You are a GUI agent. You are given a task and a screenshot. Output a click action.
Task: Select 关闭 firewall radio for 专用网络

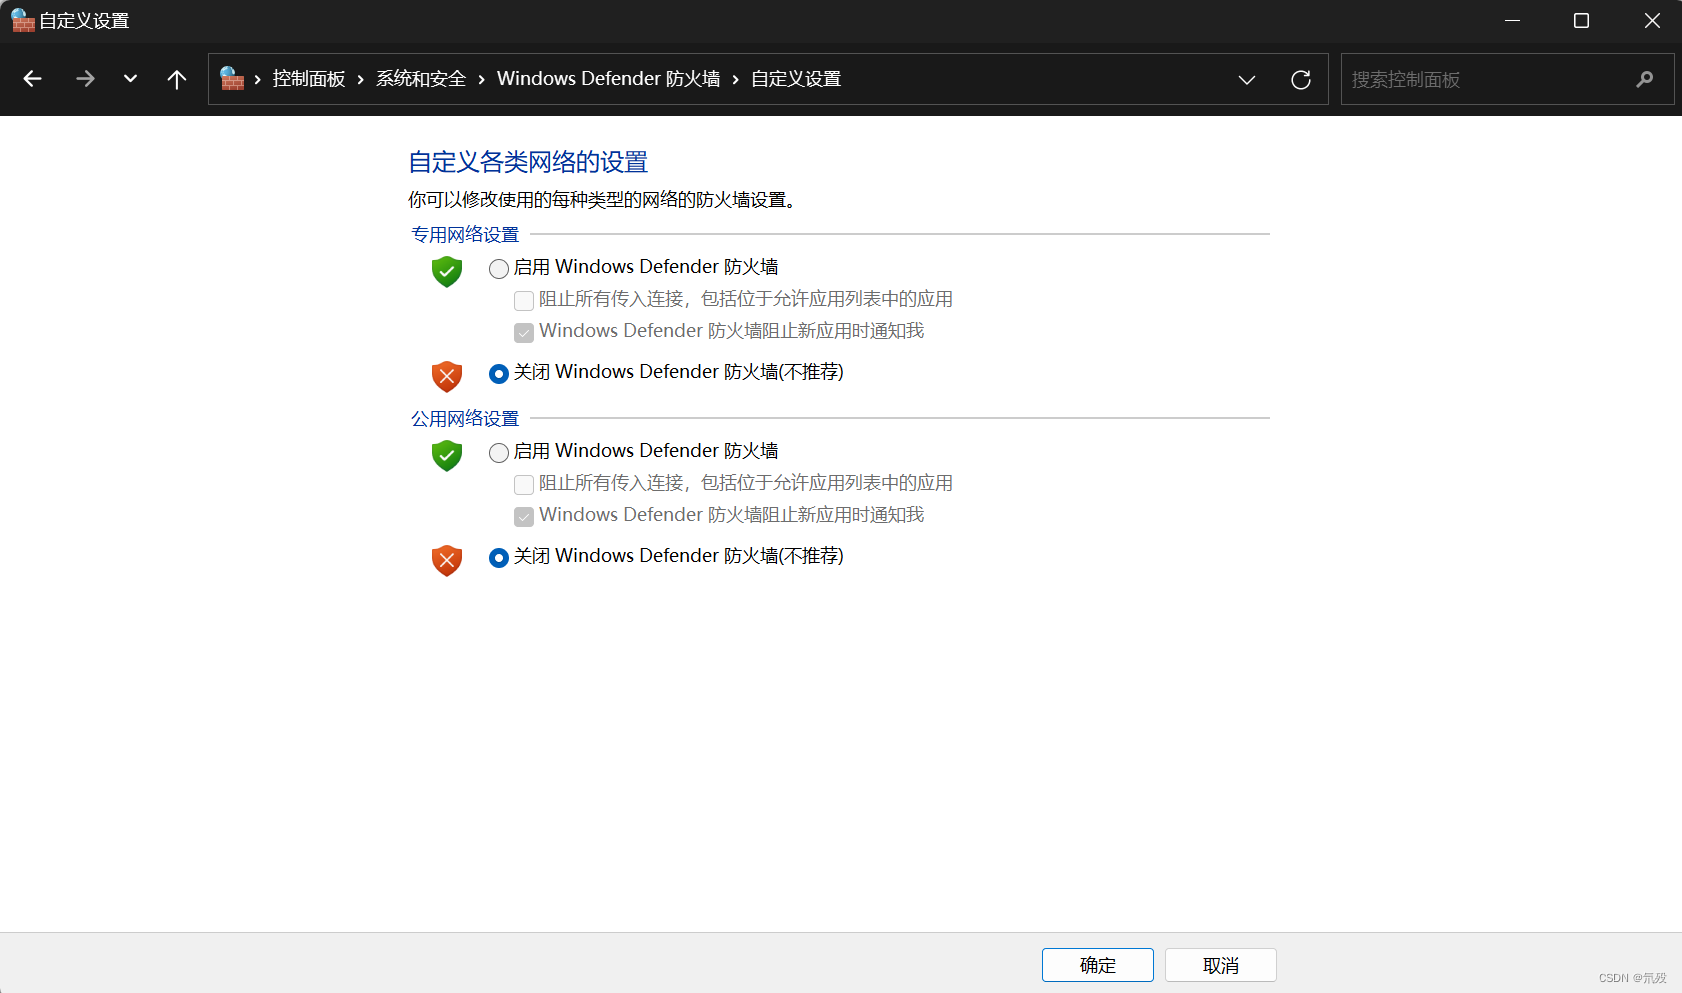click(x=499, y=373)
